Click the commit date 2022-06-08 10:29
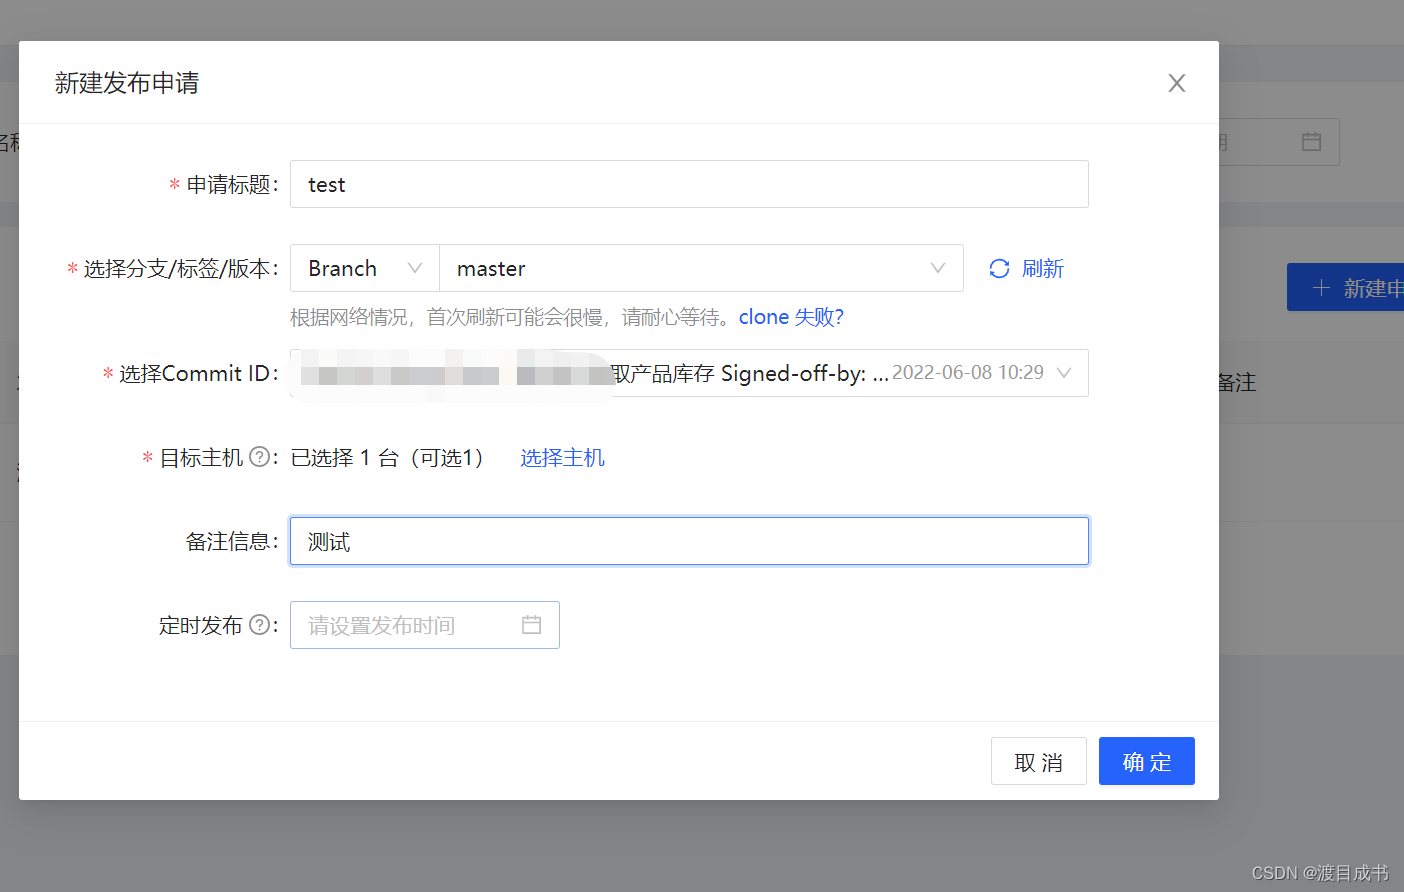Screen dimensions: 1404x892 click(x=968, y=372)
